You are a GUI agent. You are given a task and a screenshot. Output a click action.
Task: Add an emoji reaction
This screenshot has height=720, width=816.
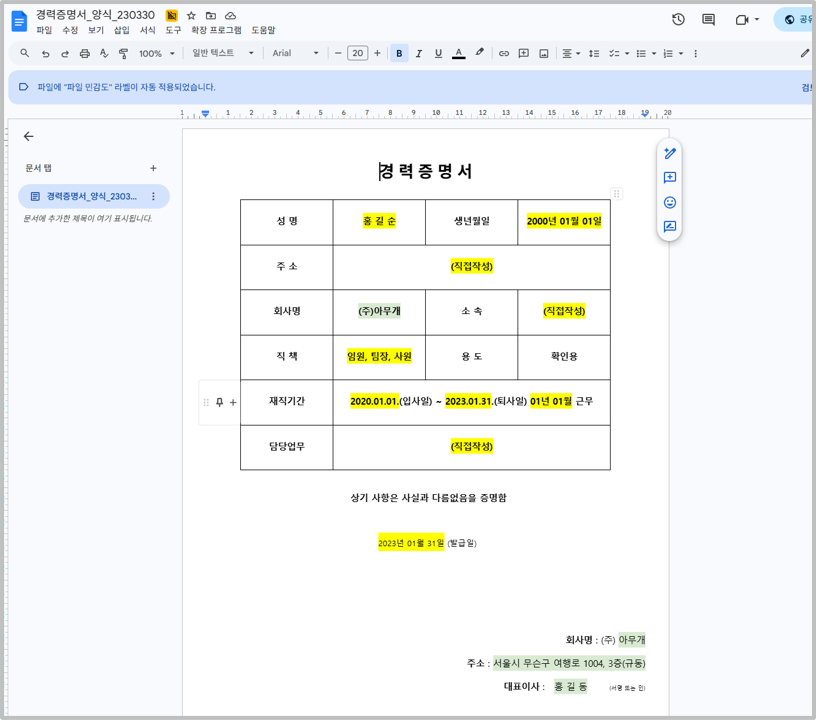click(670, 202)
